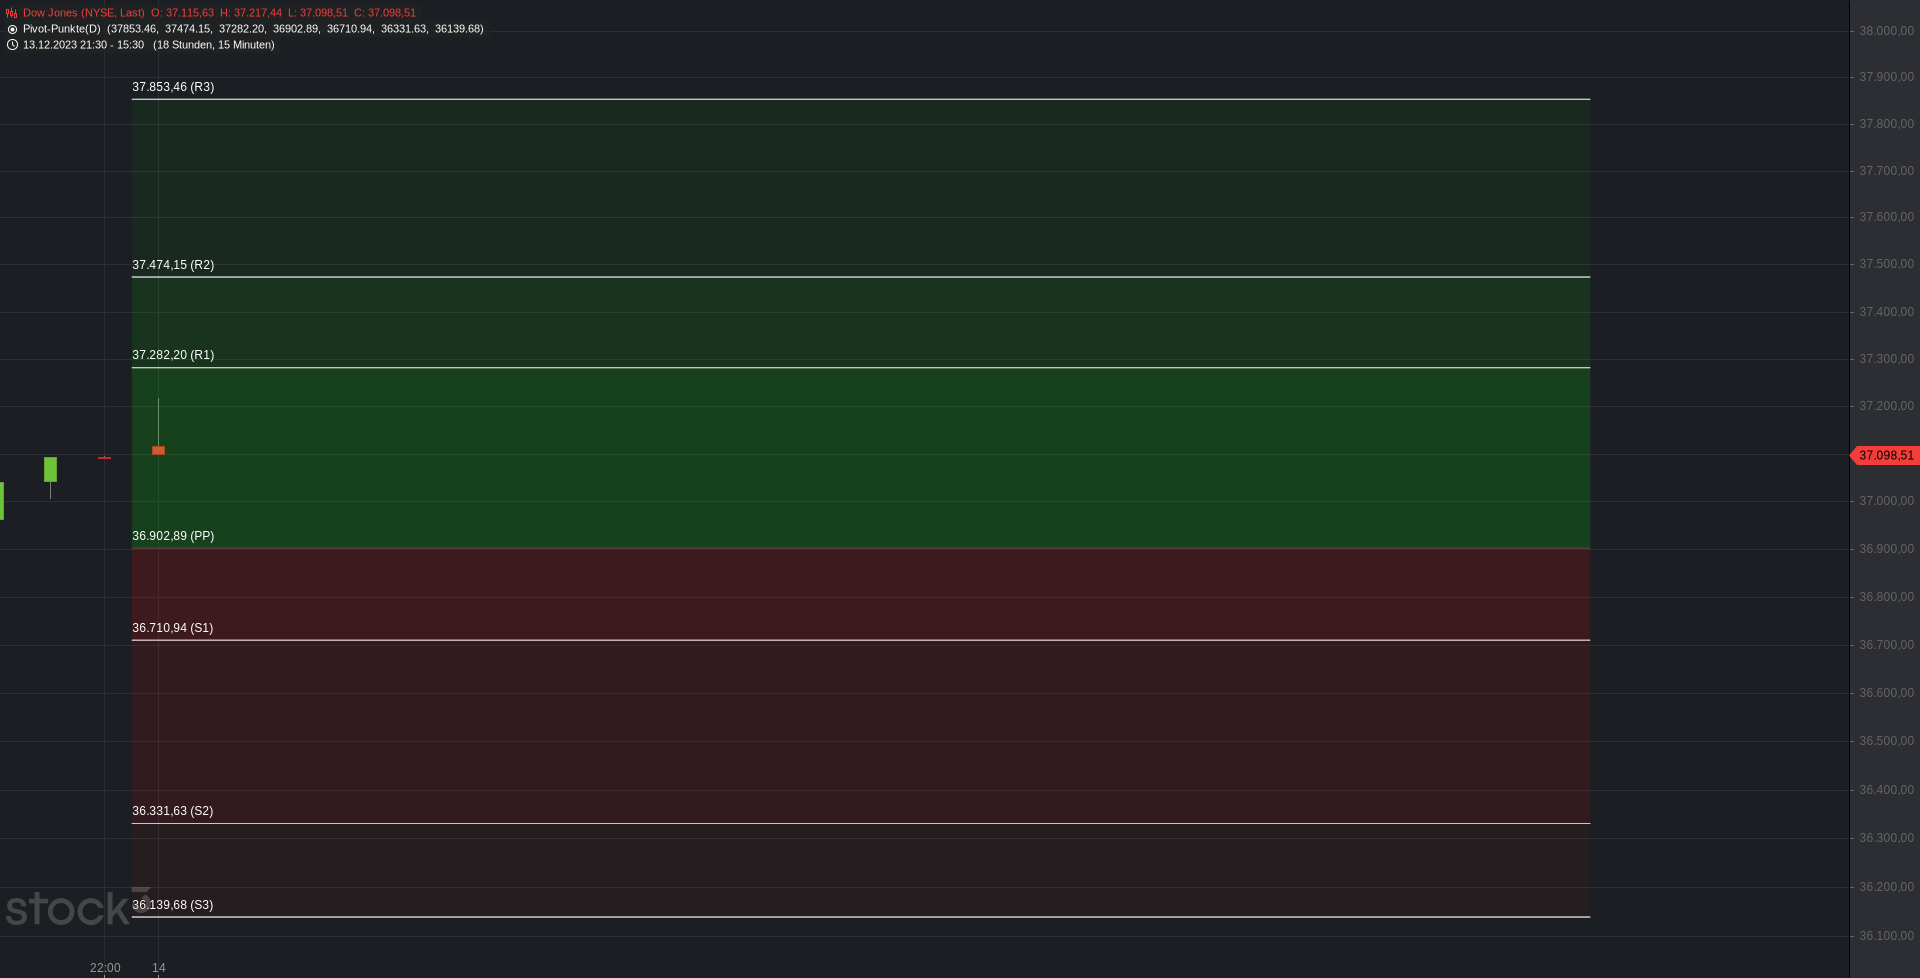Click the small red dash candle at 22:00

click(104, 458)
